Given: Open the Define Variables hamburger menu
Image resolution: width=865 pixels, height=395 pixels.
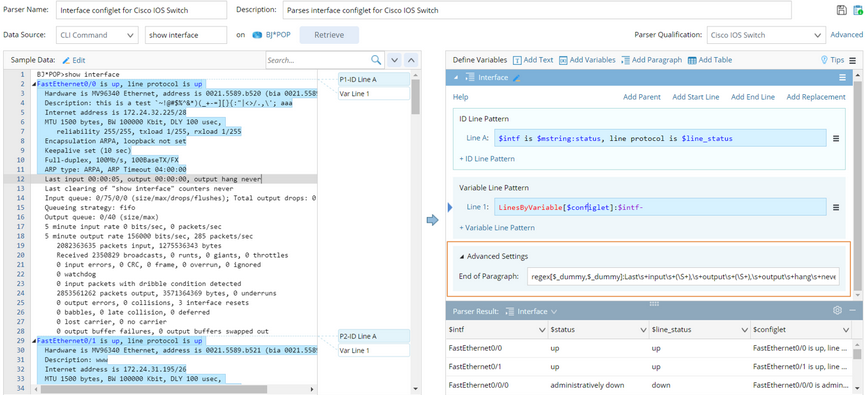Looking at the screenshot, I should (x=853, y=60).
